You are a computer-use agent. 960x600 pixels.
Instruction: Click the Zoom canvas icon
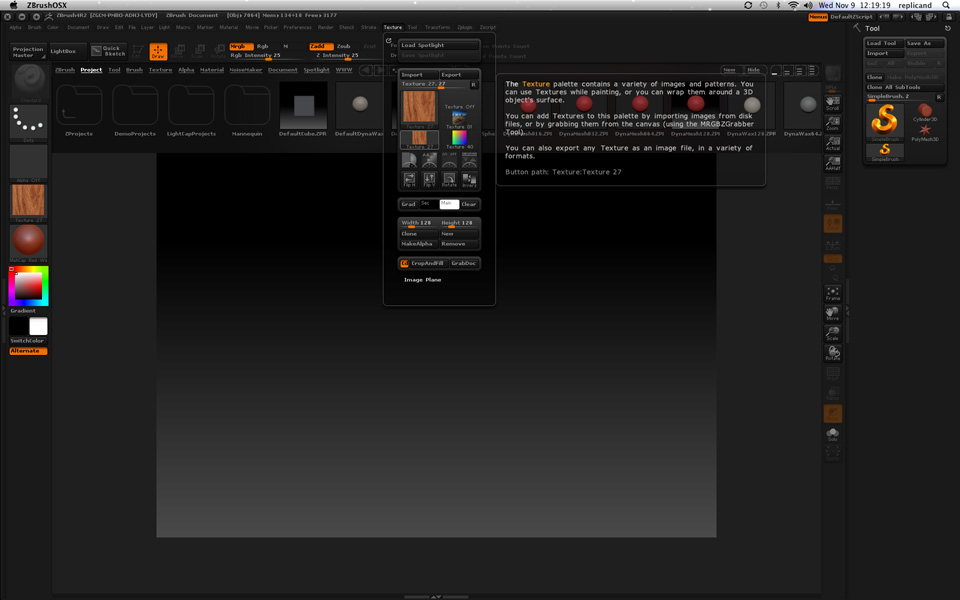tap(833, 123)
